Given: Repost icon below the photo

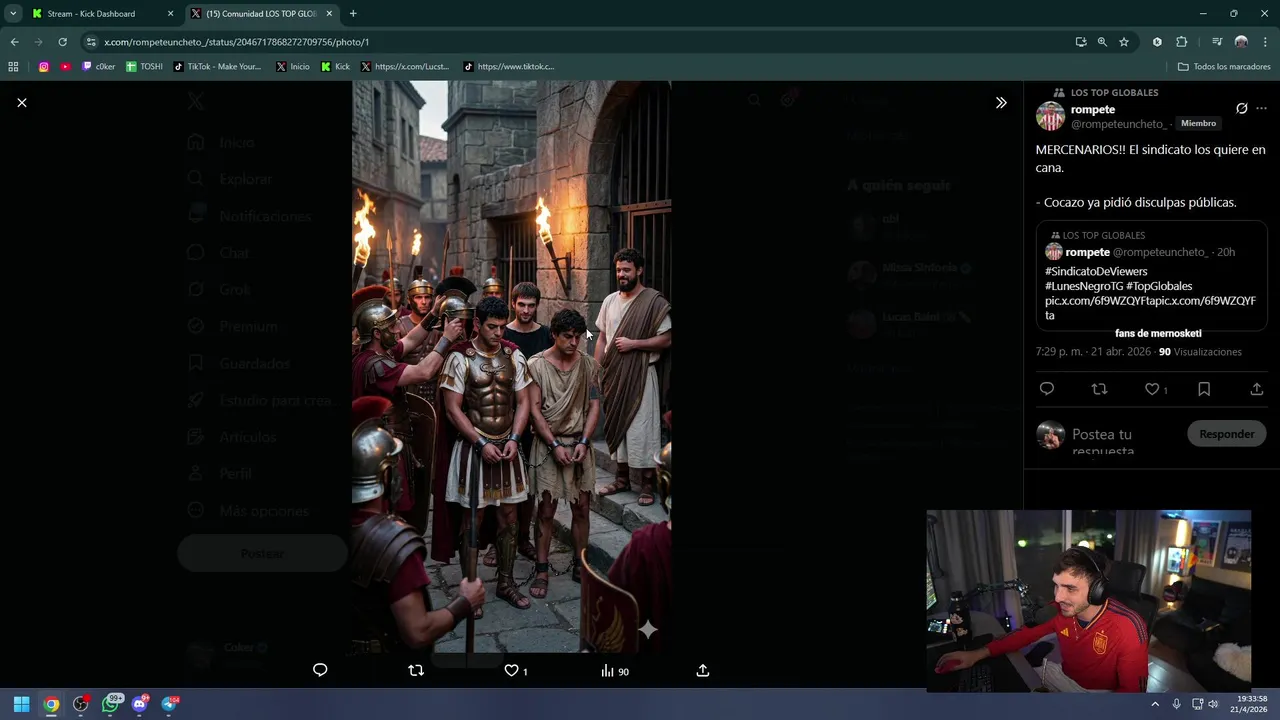Looking at the screenshot, I should tap(416, 670).
